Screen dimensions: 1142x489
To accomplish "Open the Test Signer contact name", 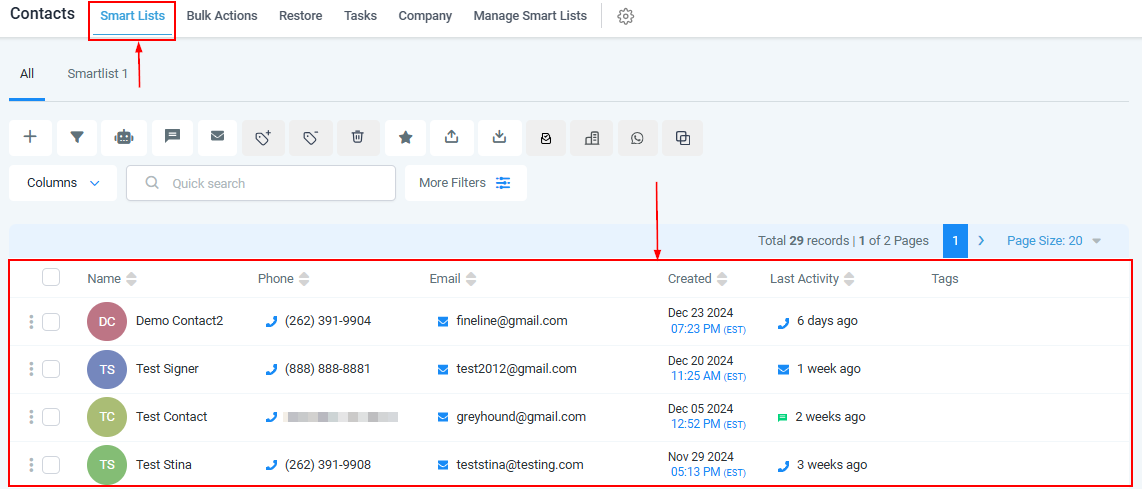I will [x=168, y=369].
